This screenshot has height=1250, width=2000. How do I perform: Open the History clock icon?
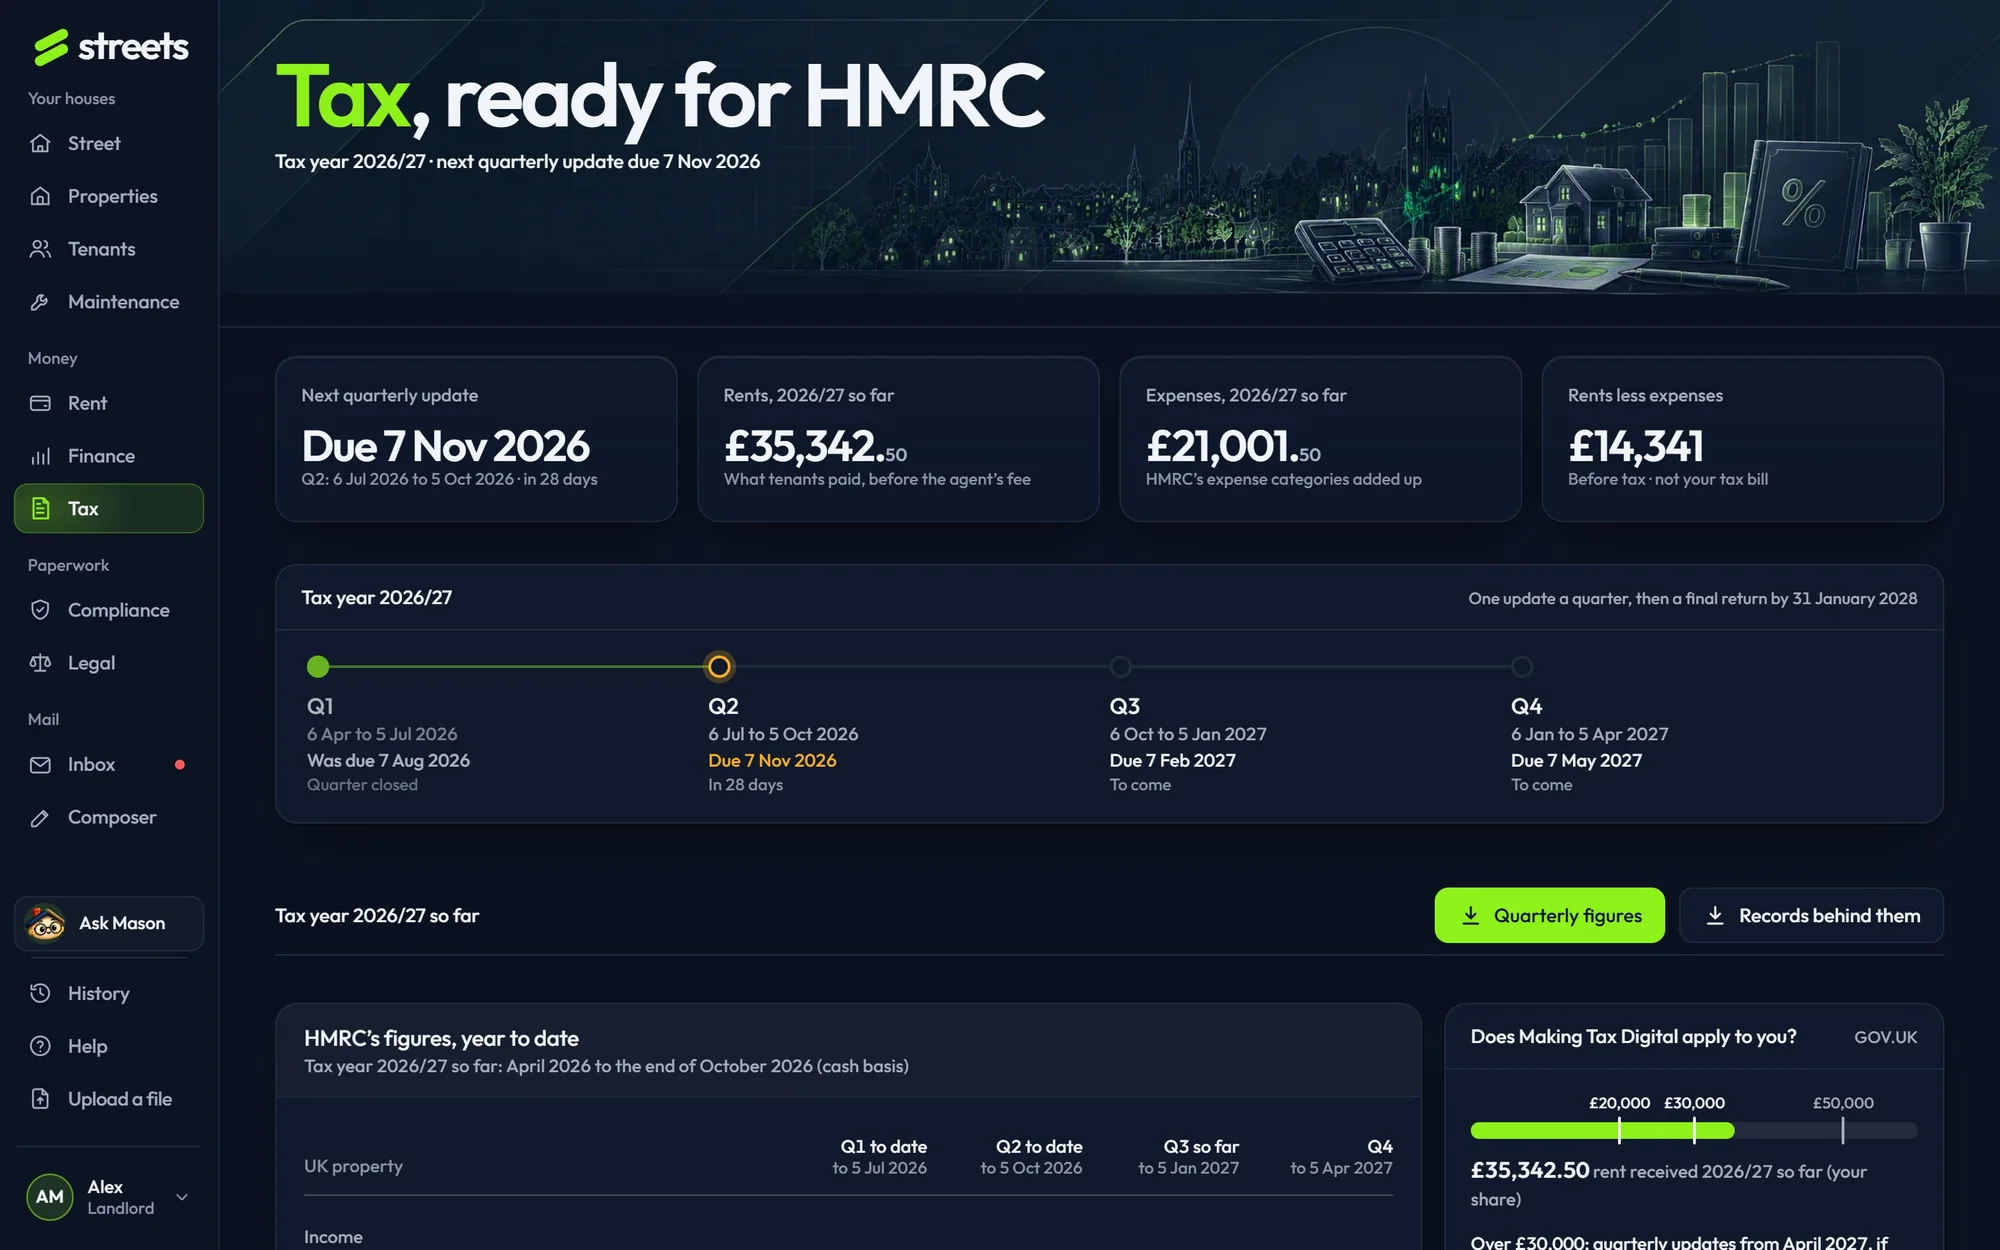click(40, 993)
